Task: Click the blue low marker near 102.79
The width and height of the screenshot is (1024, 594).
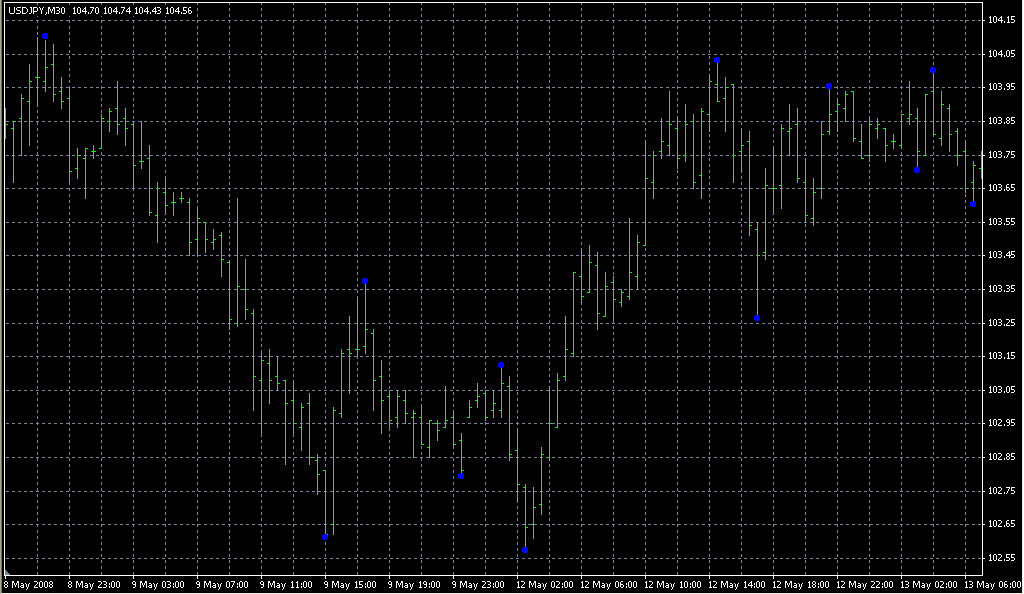Action: click(x=461, y=476)
